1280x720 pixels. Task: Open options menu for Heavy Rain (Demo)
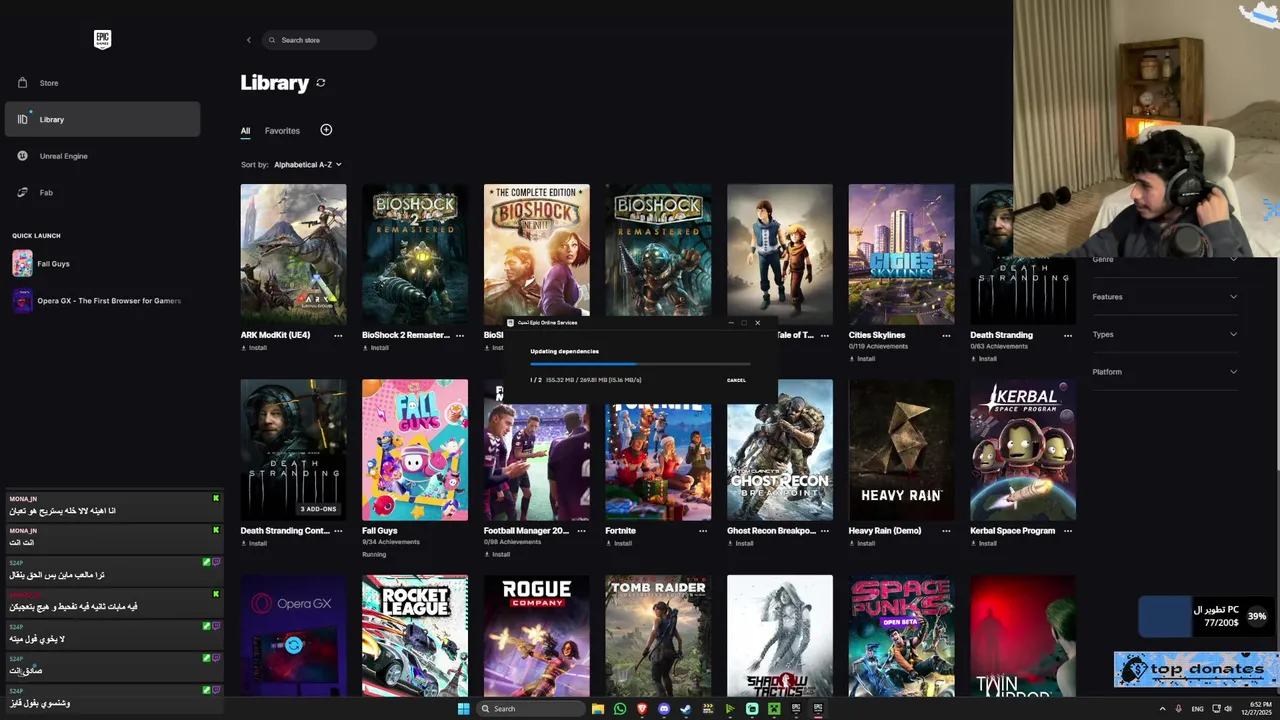click(946, 531)
